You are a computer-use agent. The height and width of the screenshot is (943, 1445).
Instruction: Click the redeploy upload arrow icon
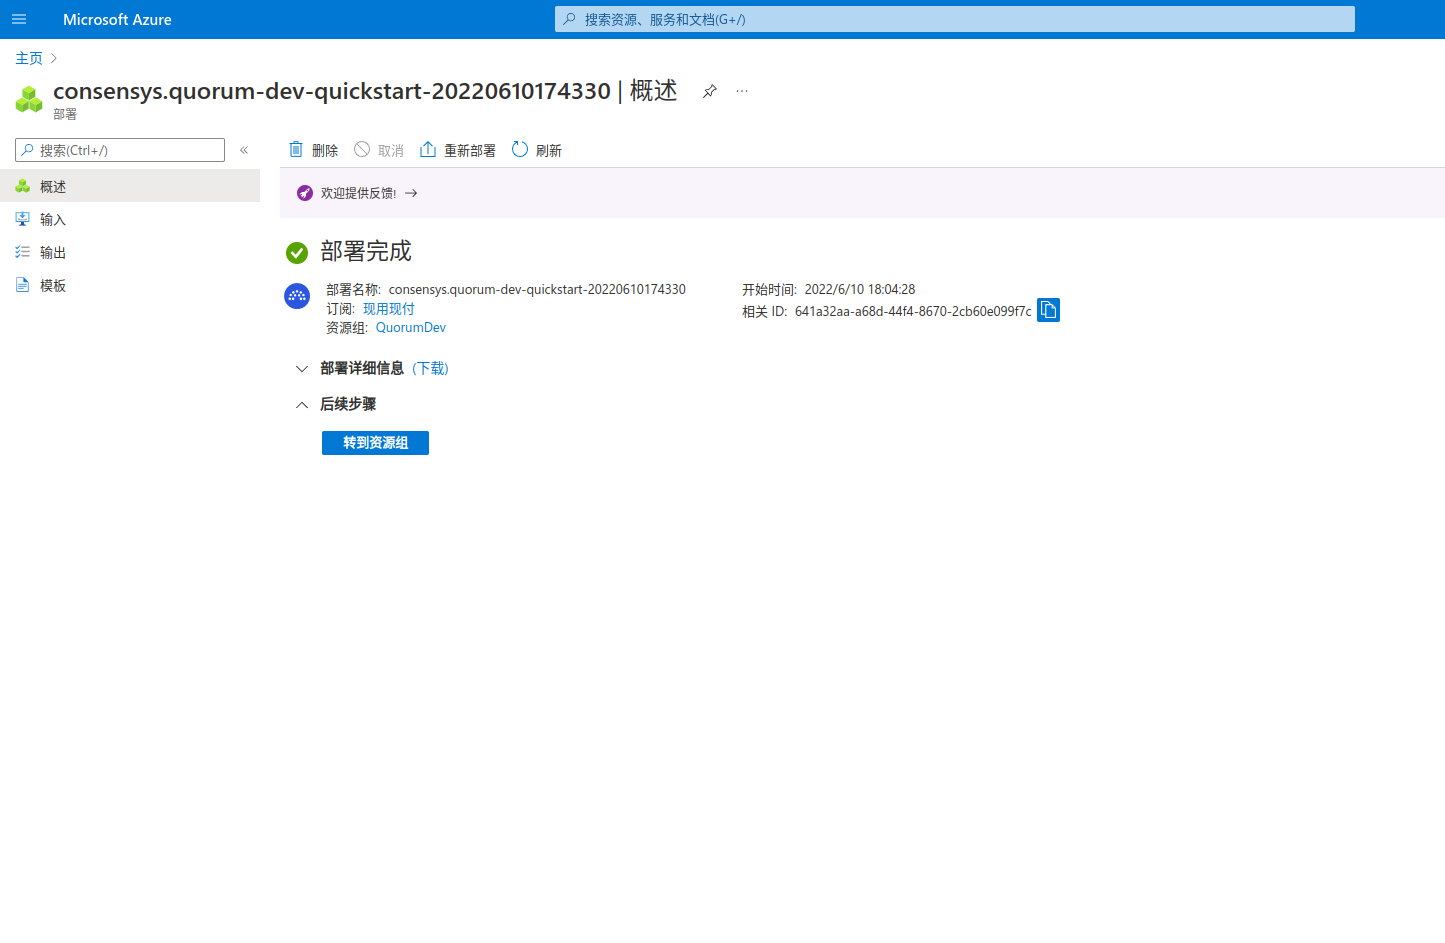[x=428, y=149]
